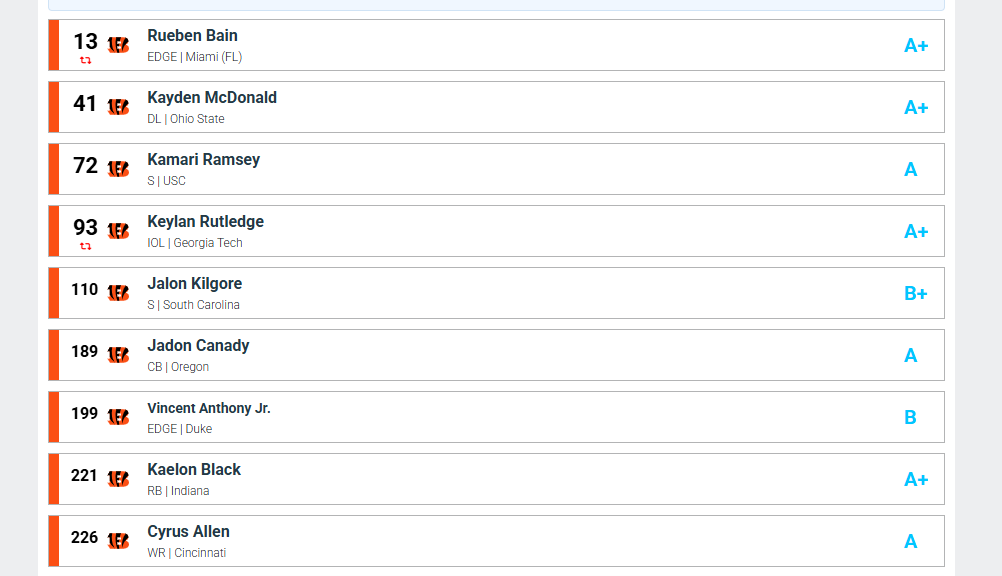Click the B+ grade for Jalon Kilgore
The image size is (1002, 576).
pos(916,293)
